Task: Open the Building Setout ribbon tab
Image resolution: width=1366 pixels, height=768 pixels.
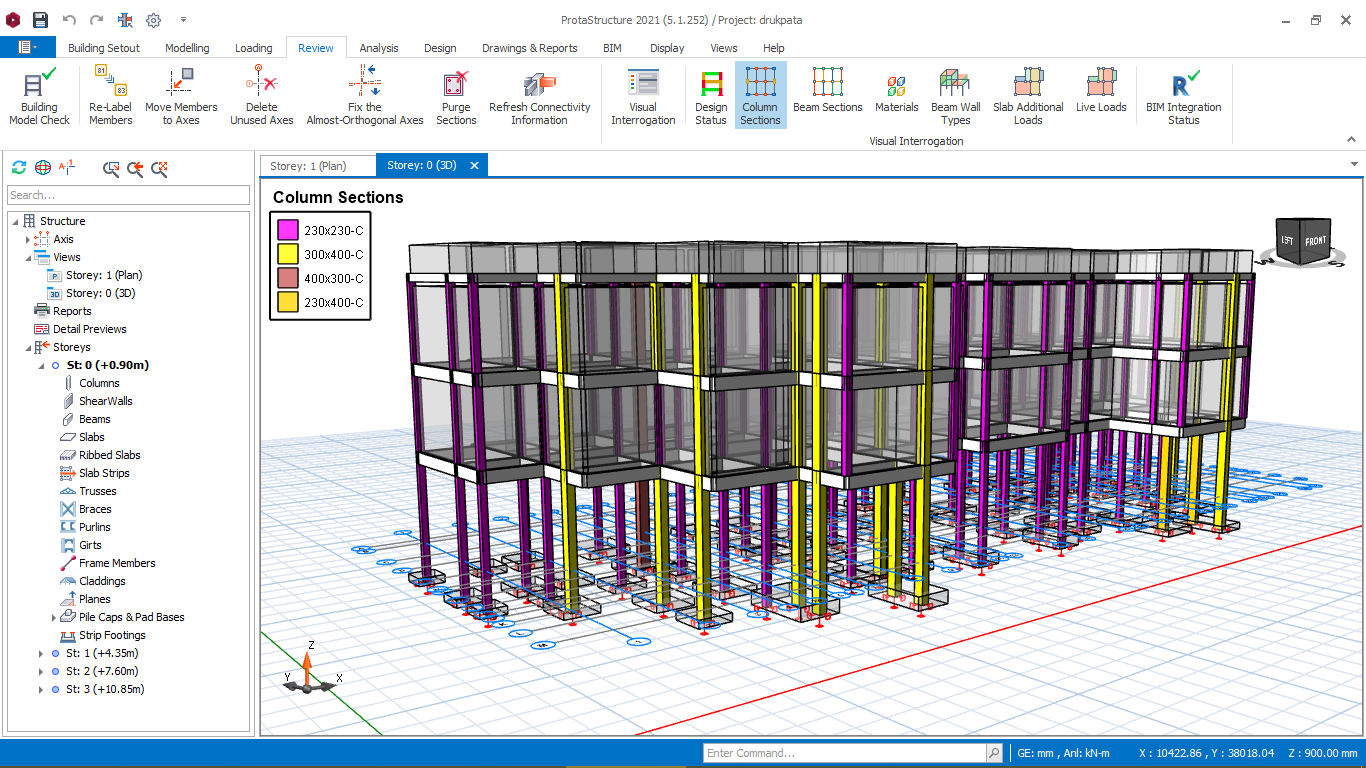Action: pyautogui.click(x=104, y=48)
